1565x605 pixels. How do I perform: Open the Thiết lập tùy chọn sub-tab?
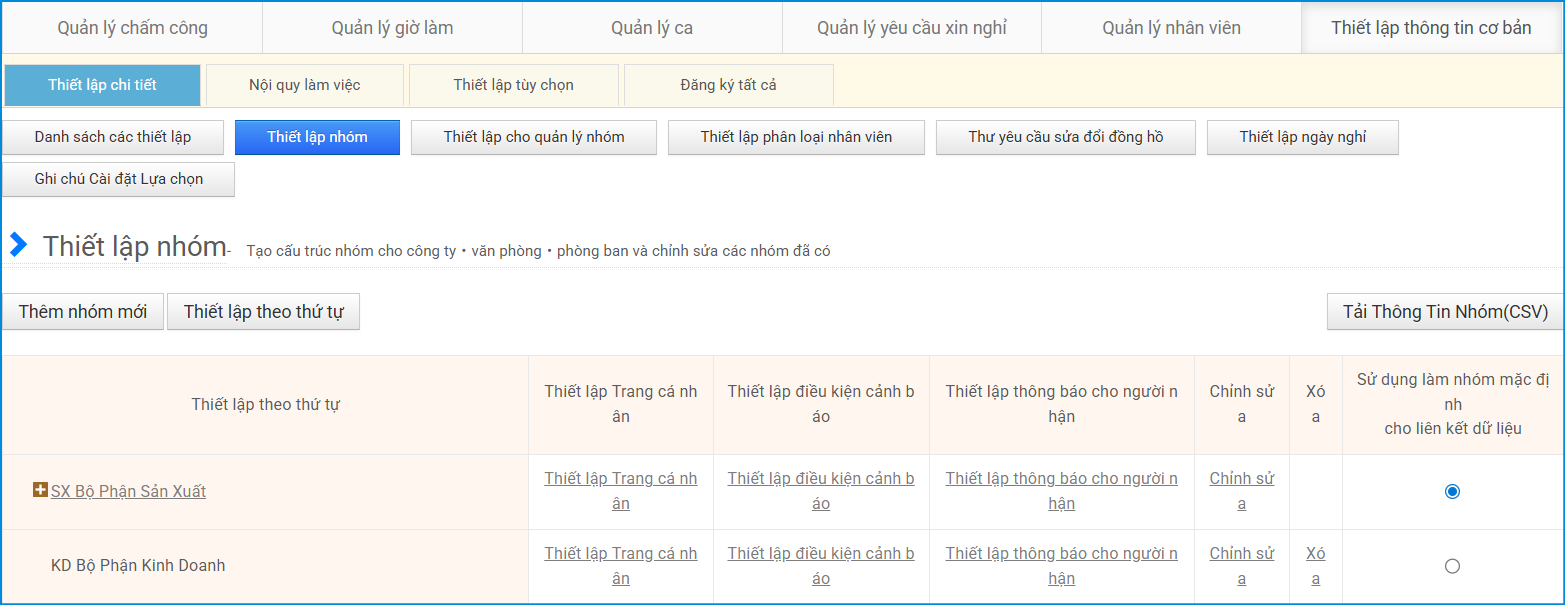coord(513,85)
